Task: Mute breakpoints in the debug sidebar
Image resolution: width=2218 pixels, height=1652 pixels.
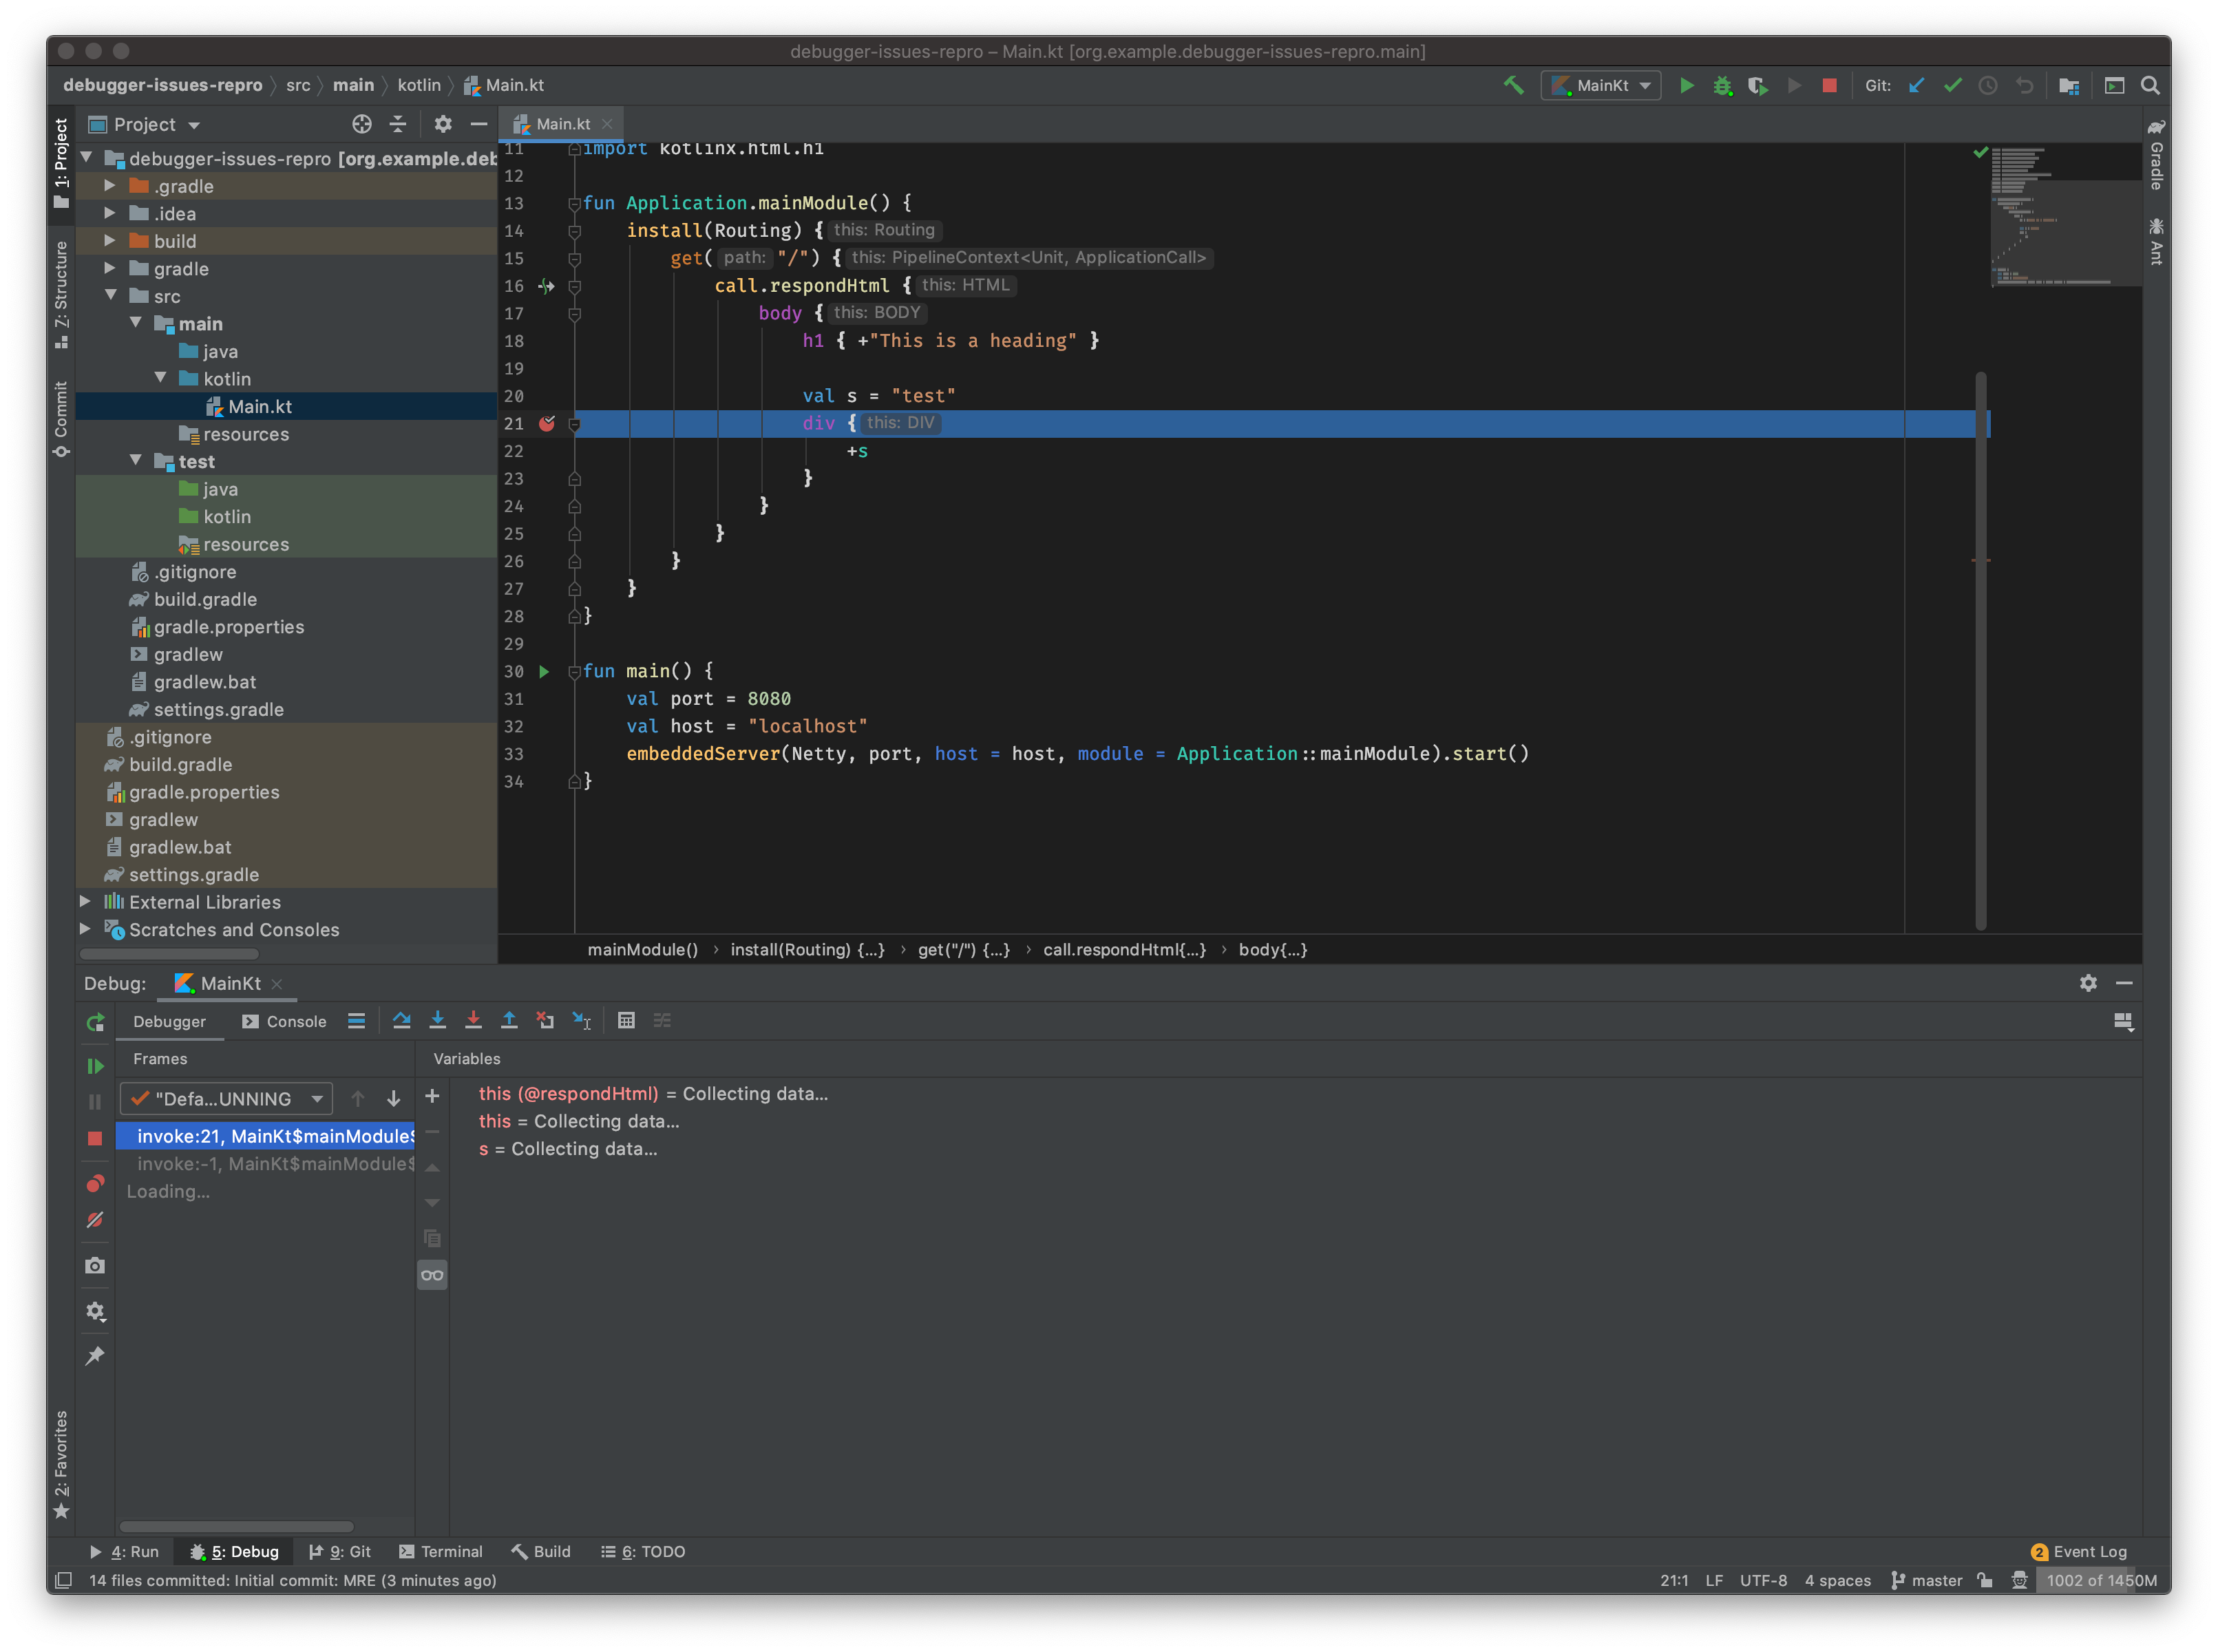Action: point(95,1220)
